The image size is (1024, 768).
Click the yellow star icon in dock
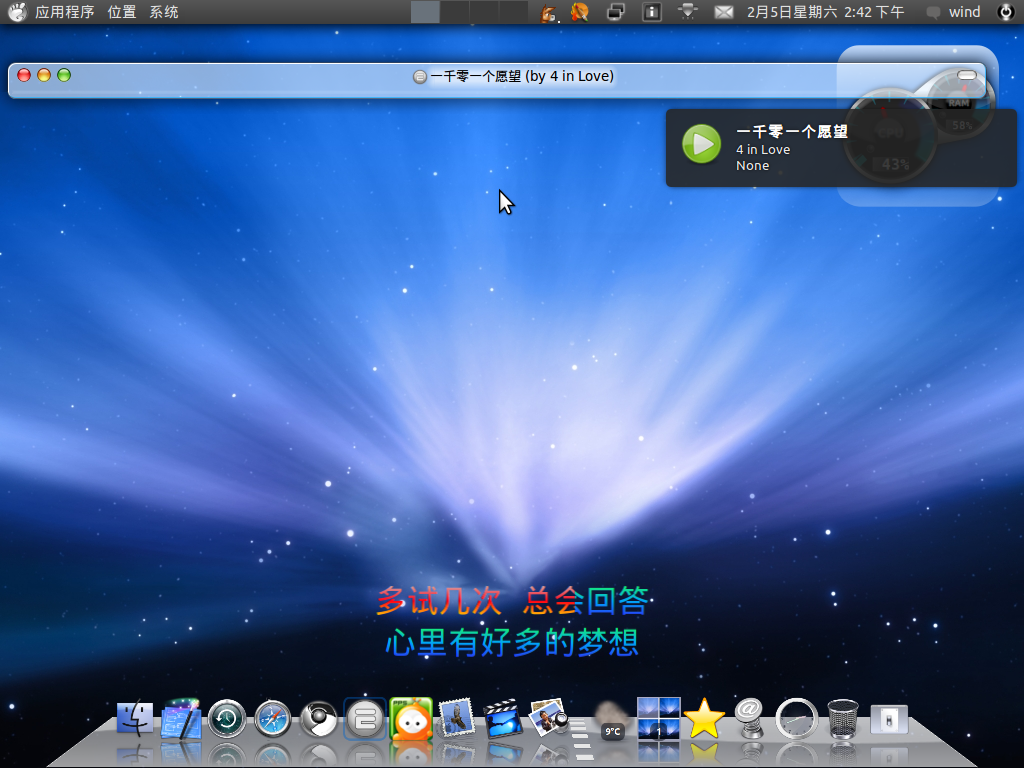[x=704, y=718]
